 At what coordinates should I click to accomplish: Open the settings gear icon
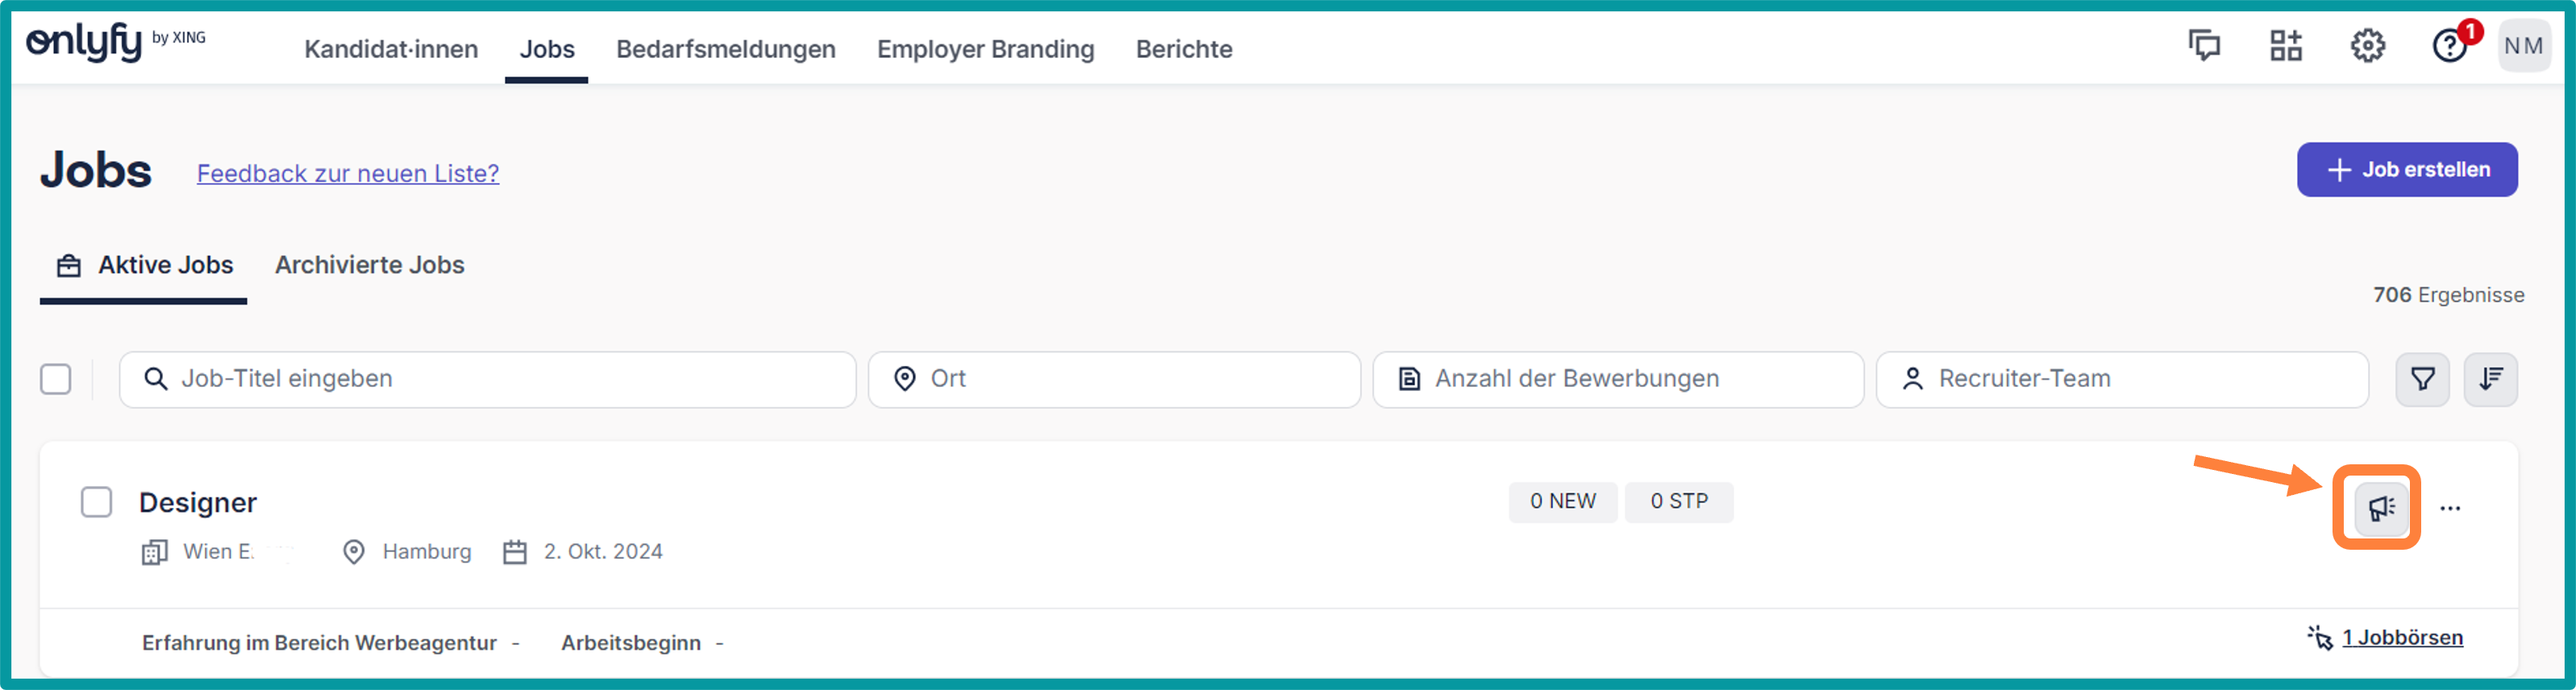pyautogui.click(x=2367, y=46)
